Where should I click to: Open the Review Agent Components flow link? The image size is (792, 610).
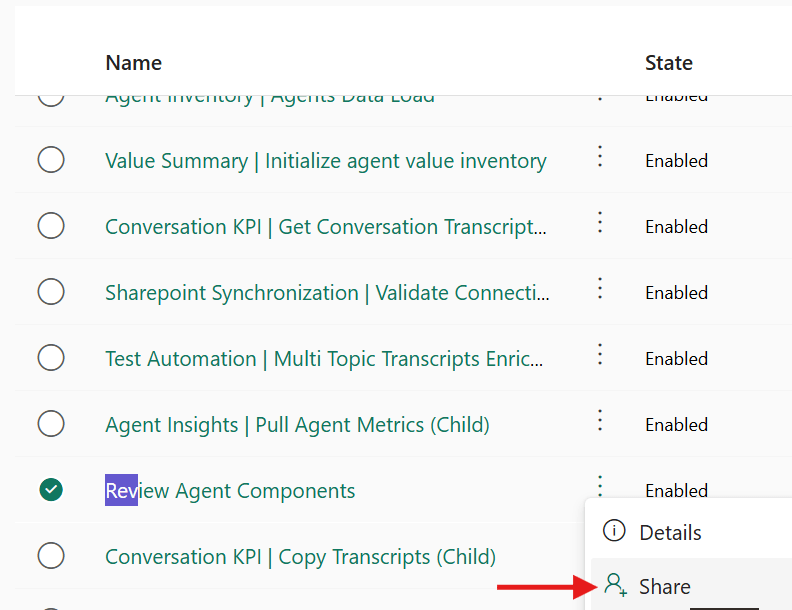[230, 491]
